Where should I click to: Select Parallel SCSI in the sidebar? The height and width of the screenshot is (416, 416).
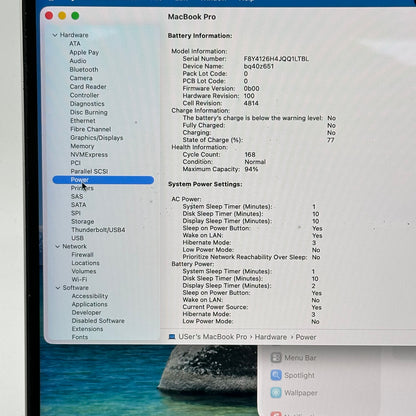89,171
